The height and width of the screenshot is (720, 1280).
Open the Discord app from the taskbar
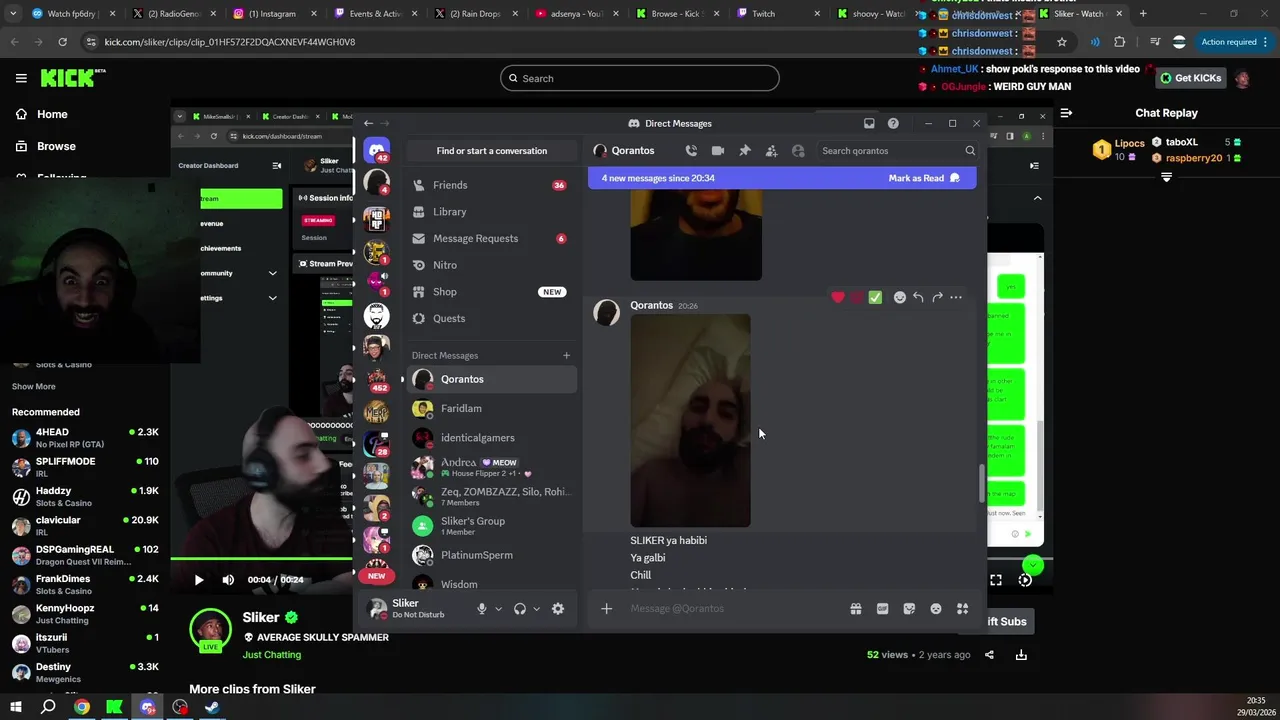pyautogui.click(x=147, y=707)
